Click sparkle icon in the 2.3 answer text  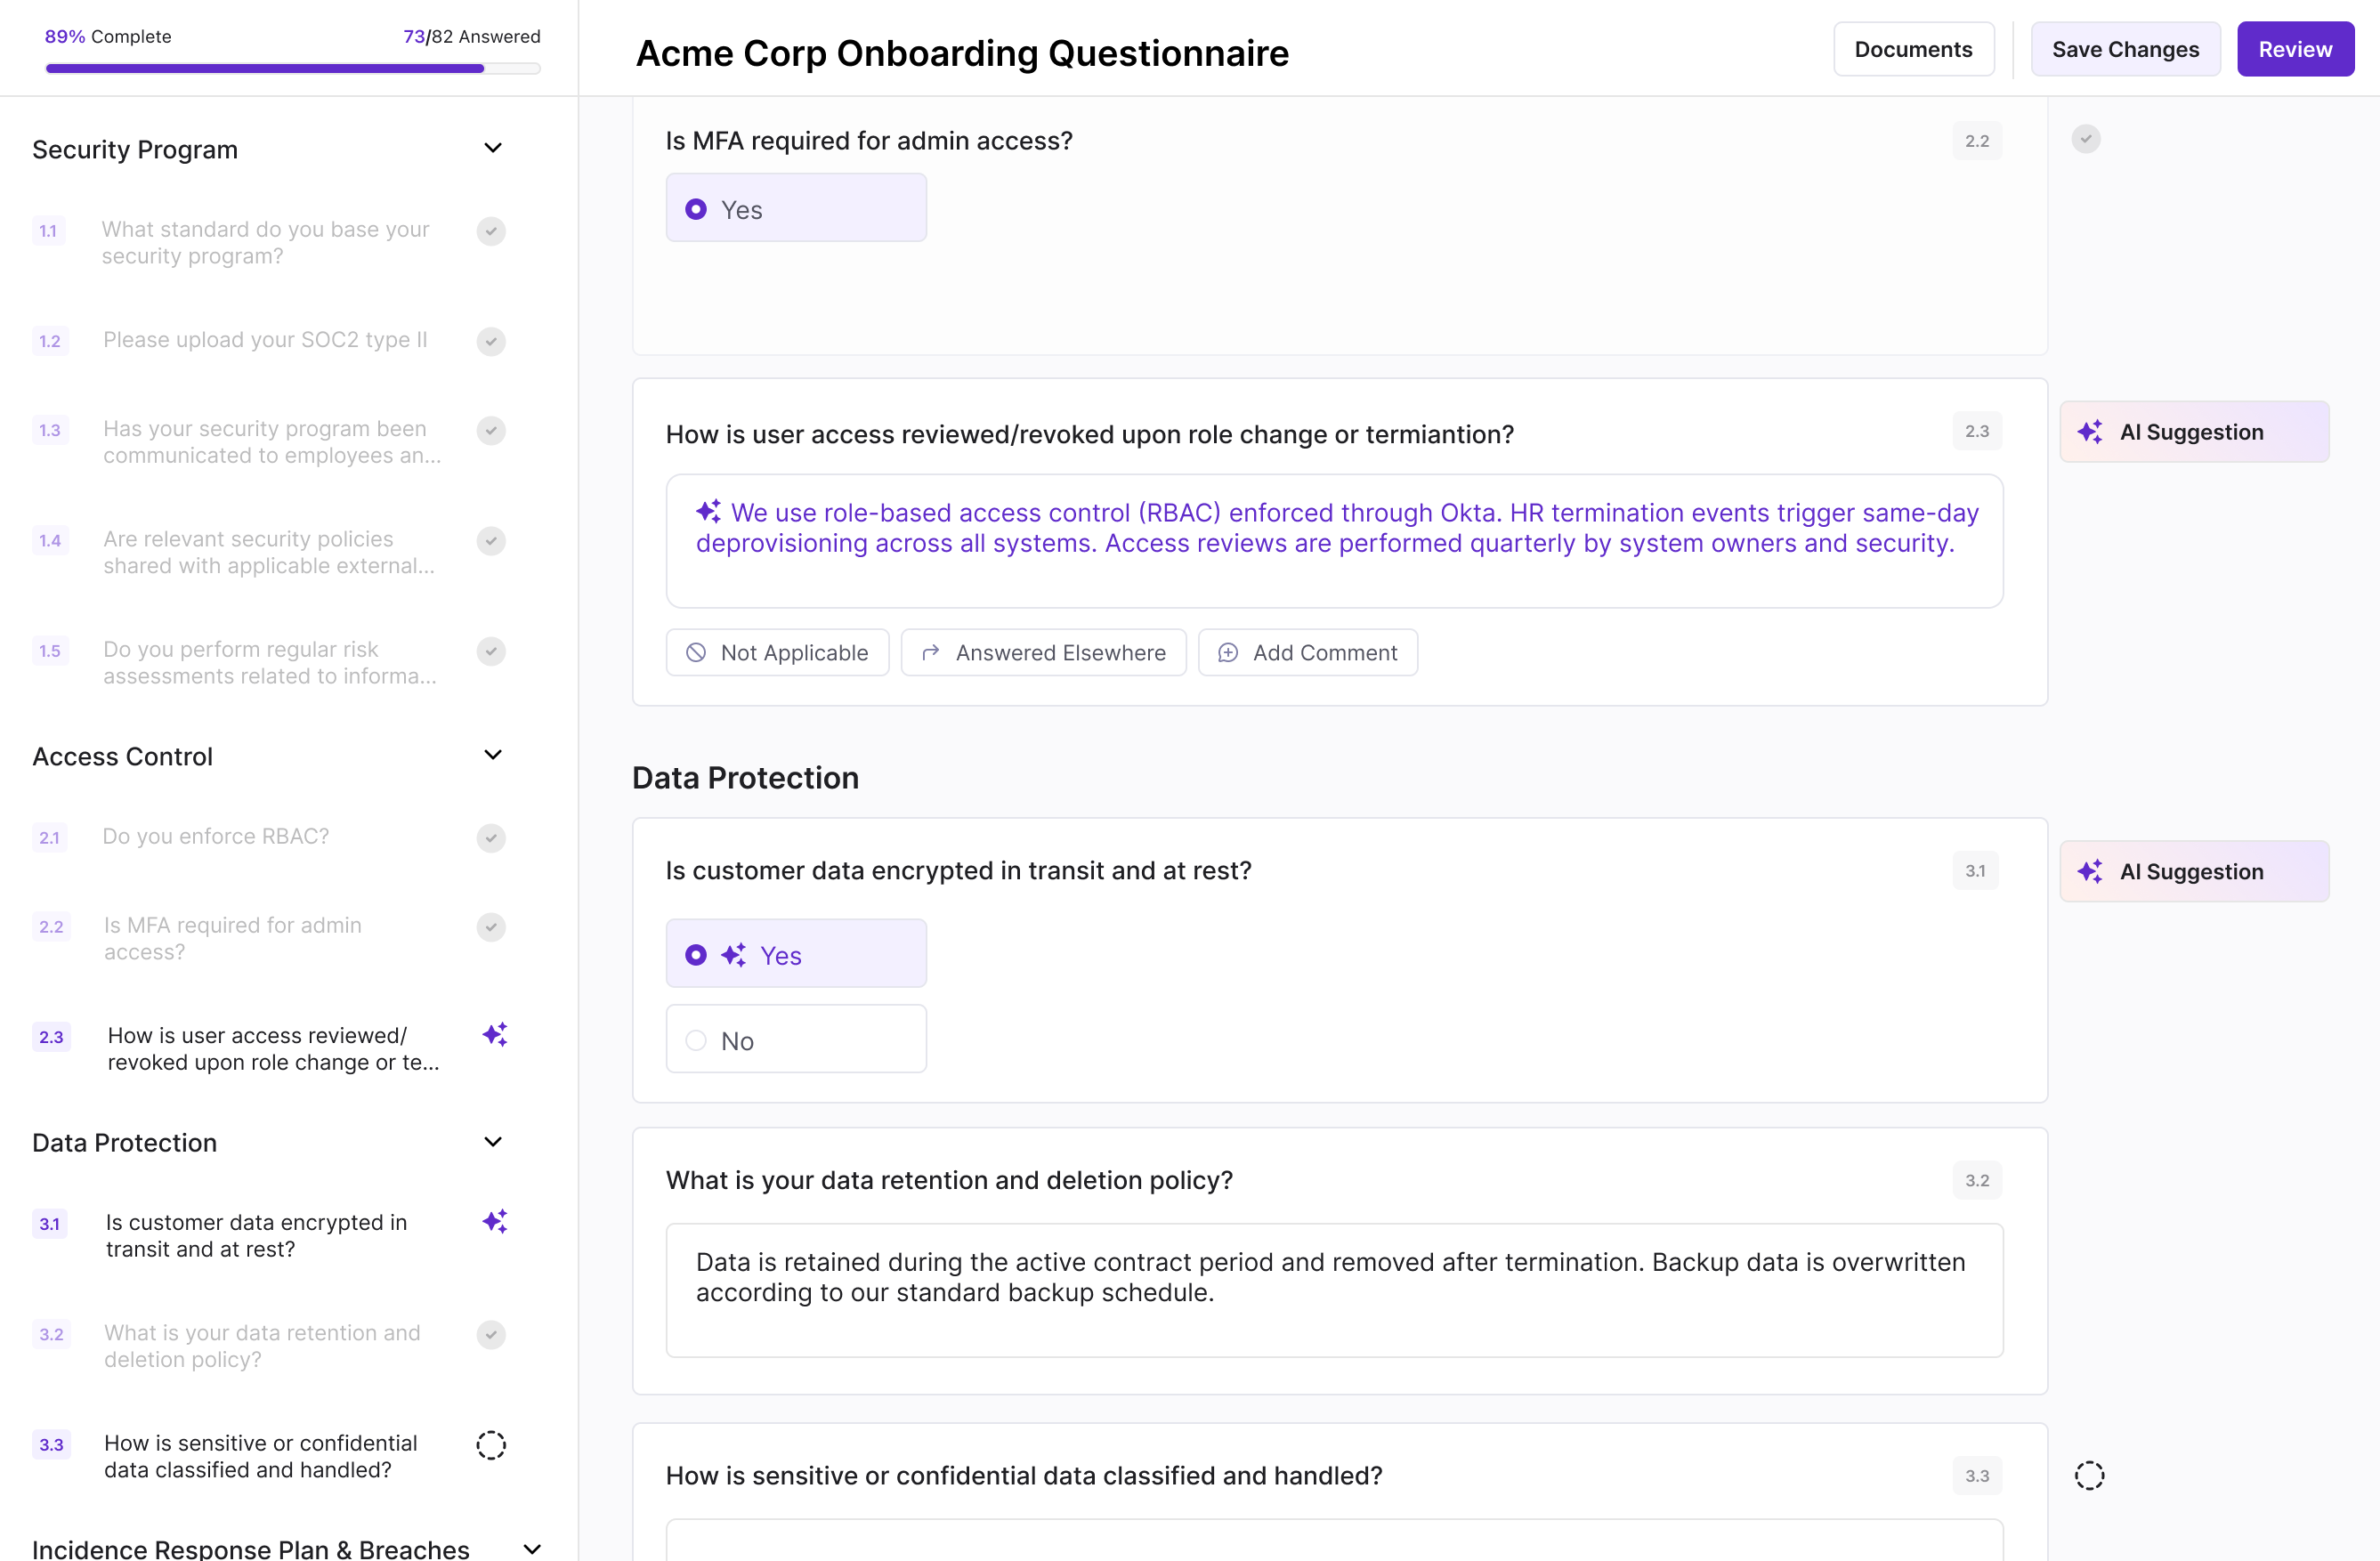pos(708,511)
